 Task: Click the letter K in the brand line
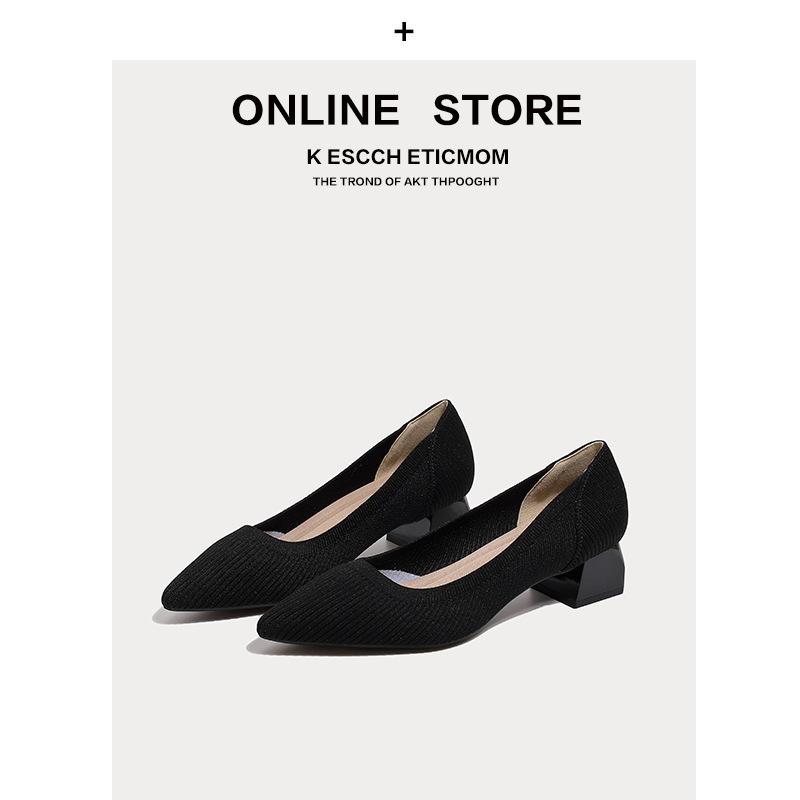pos(314,157)
